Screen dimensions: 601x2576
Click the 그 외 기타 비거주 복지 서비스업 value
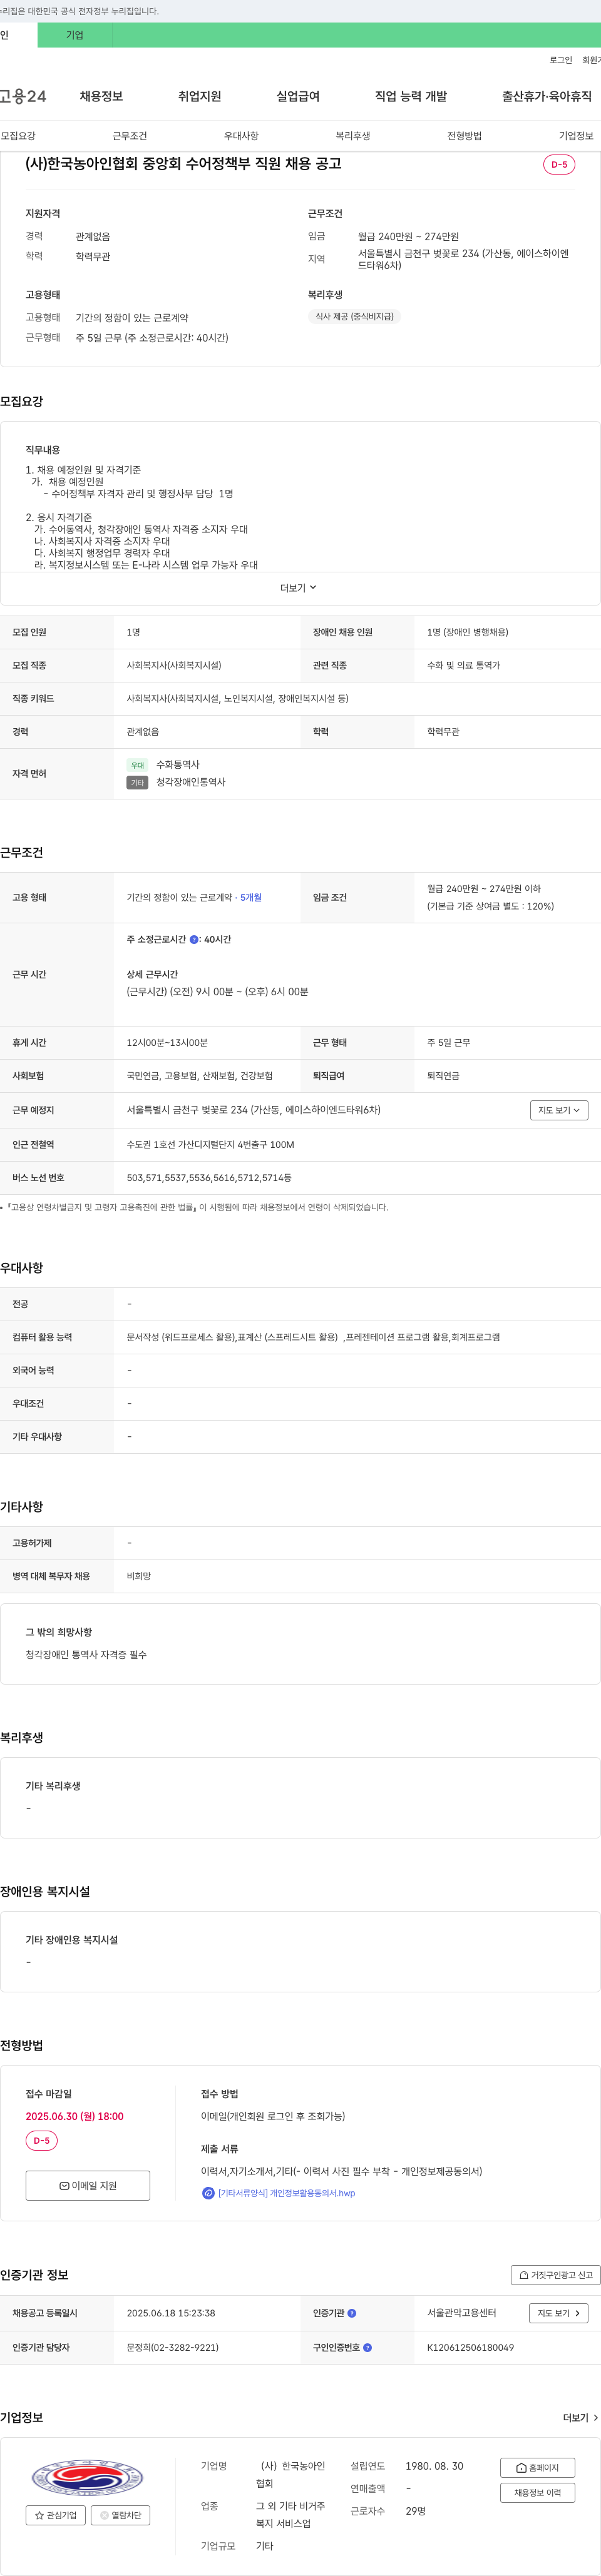coord(290,2515)
